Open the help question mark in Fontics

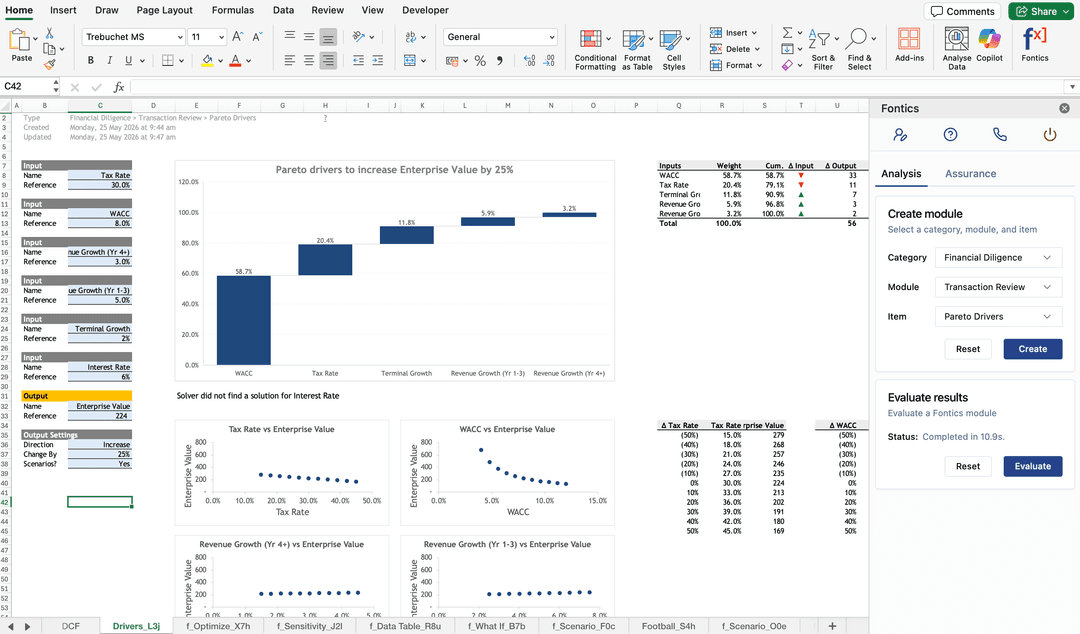pos(950,135)
